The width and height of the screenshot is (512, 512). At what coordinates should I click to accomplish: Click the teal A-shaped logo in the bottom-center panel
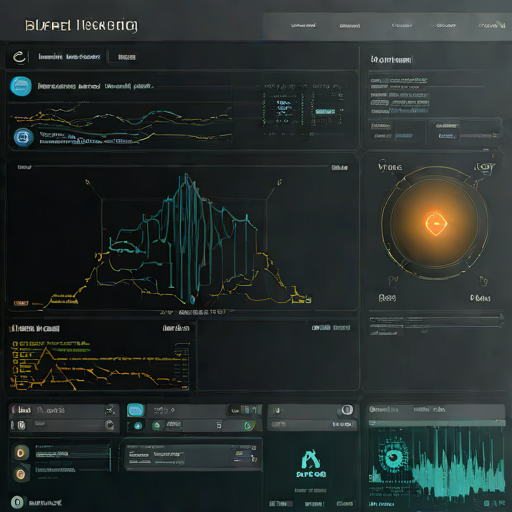(x=311, y=460)
